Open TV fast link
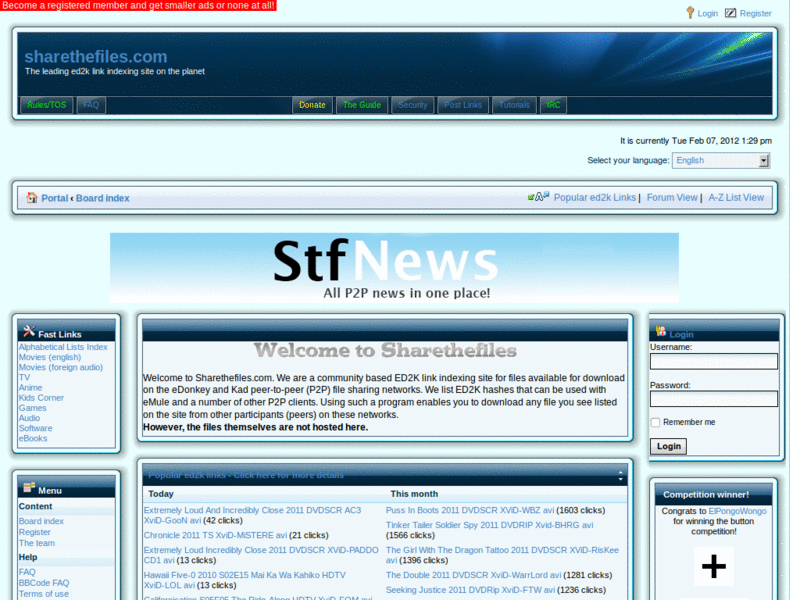The image size is (800, 600). [24, 378]
